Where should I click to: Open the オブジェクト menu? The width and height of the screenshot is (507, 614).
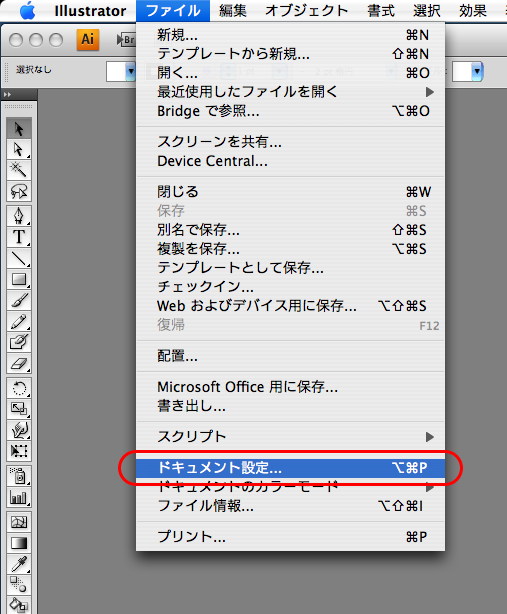(x=307, y=11)
